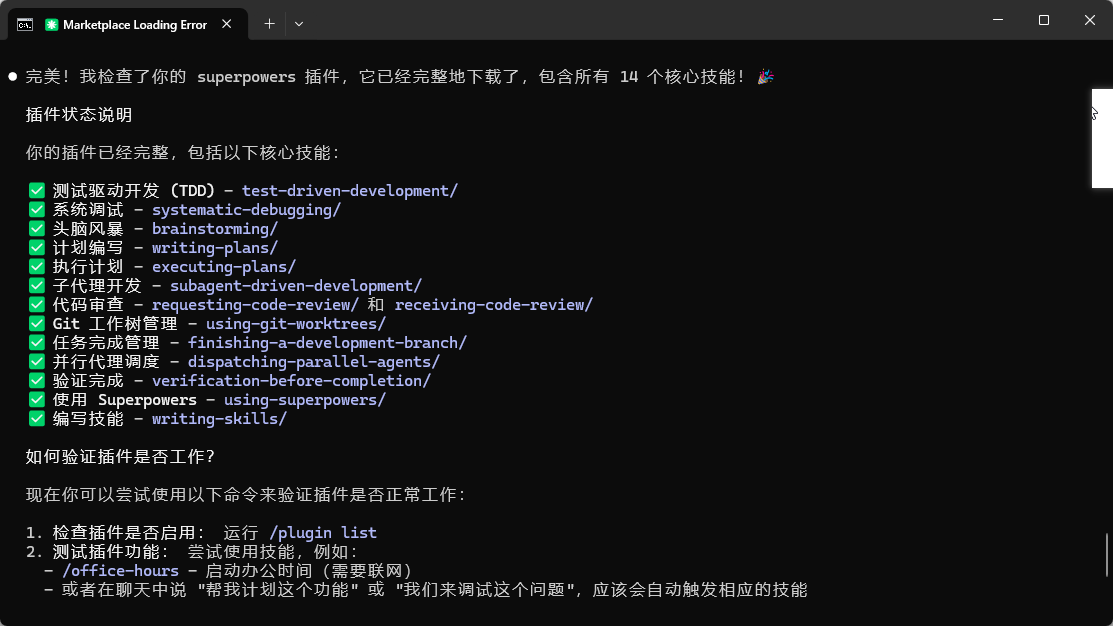Click the test-driven-development/ path
This screenshot has height=626, width=1113.
click(350, 191)
